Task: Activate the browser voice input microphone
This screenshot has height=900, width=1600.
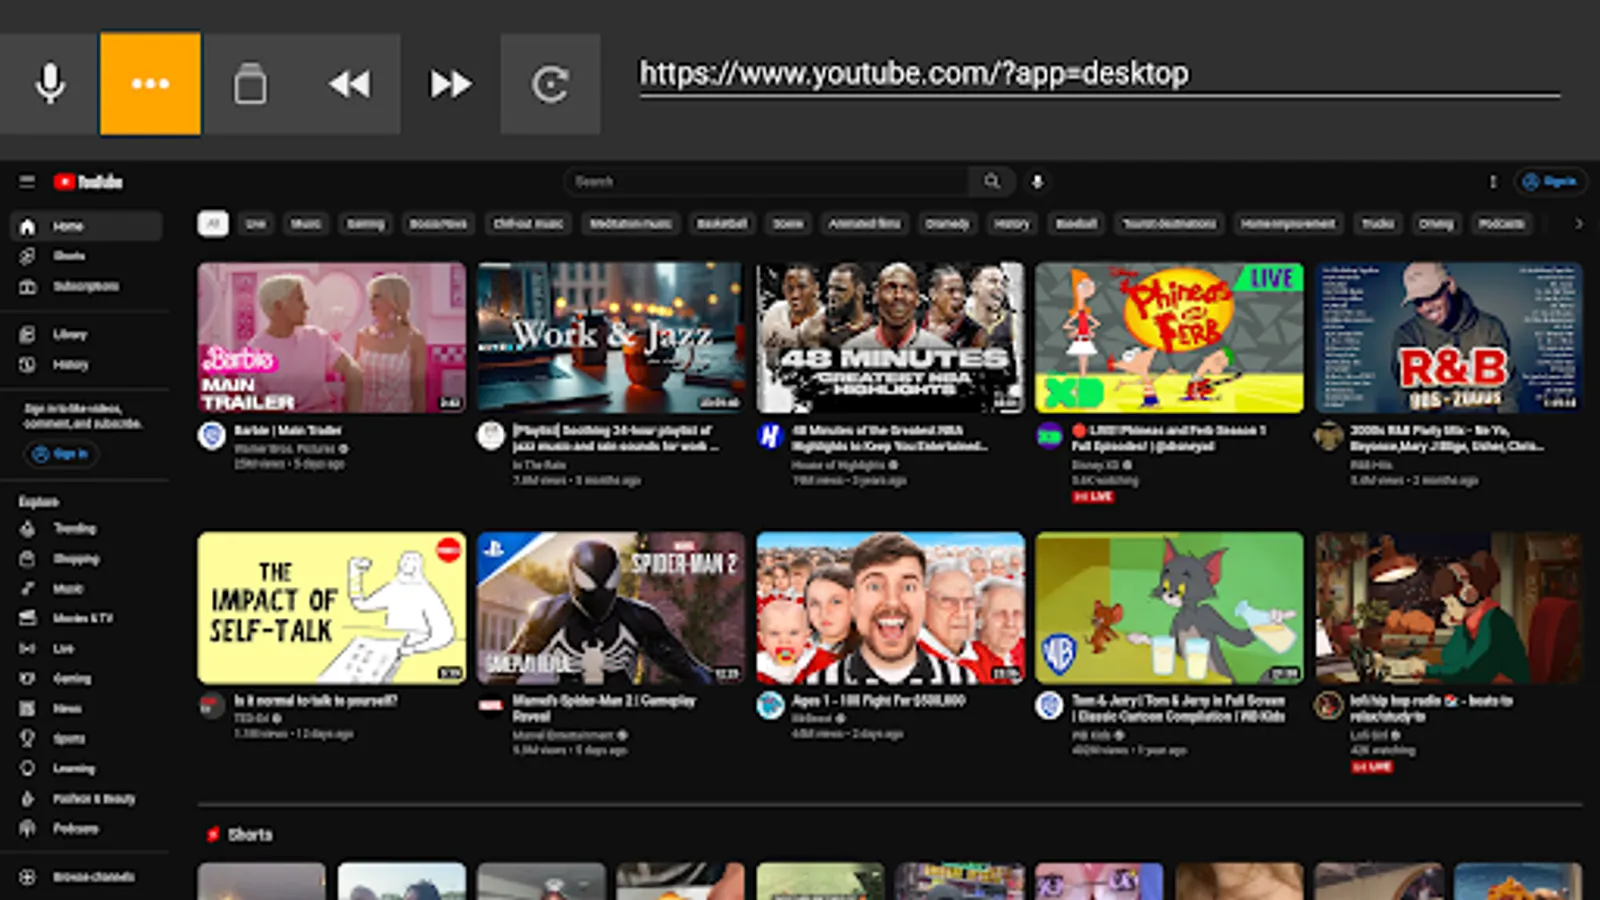Action: (49, 84)
